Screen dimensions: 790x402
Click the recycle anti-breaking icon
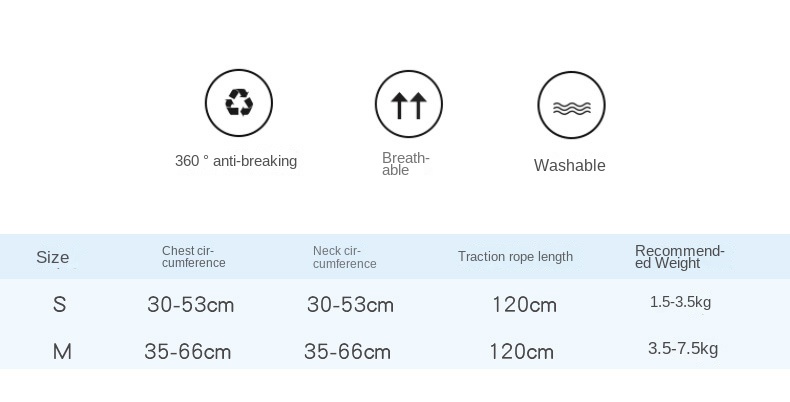click(239, 103)
